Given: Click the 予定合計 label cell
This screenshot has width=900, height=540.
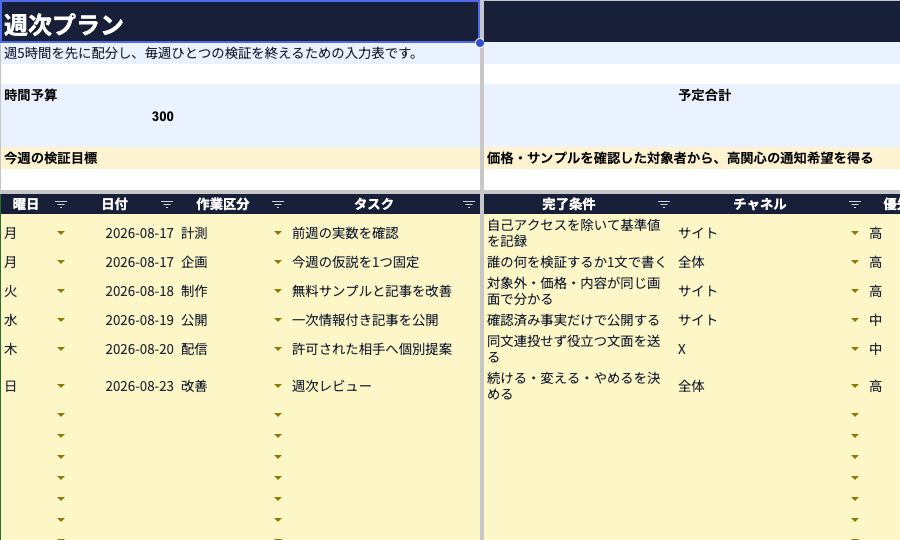Looking at the screenshot, I should click(705, 95).
